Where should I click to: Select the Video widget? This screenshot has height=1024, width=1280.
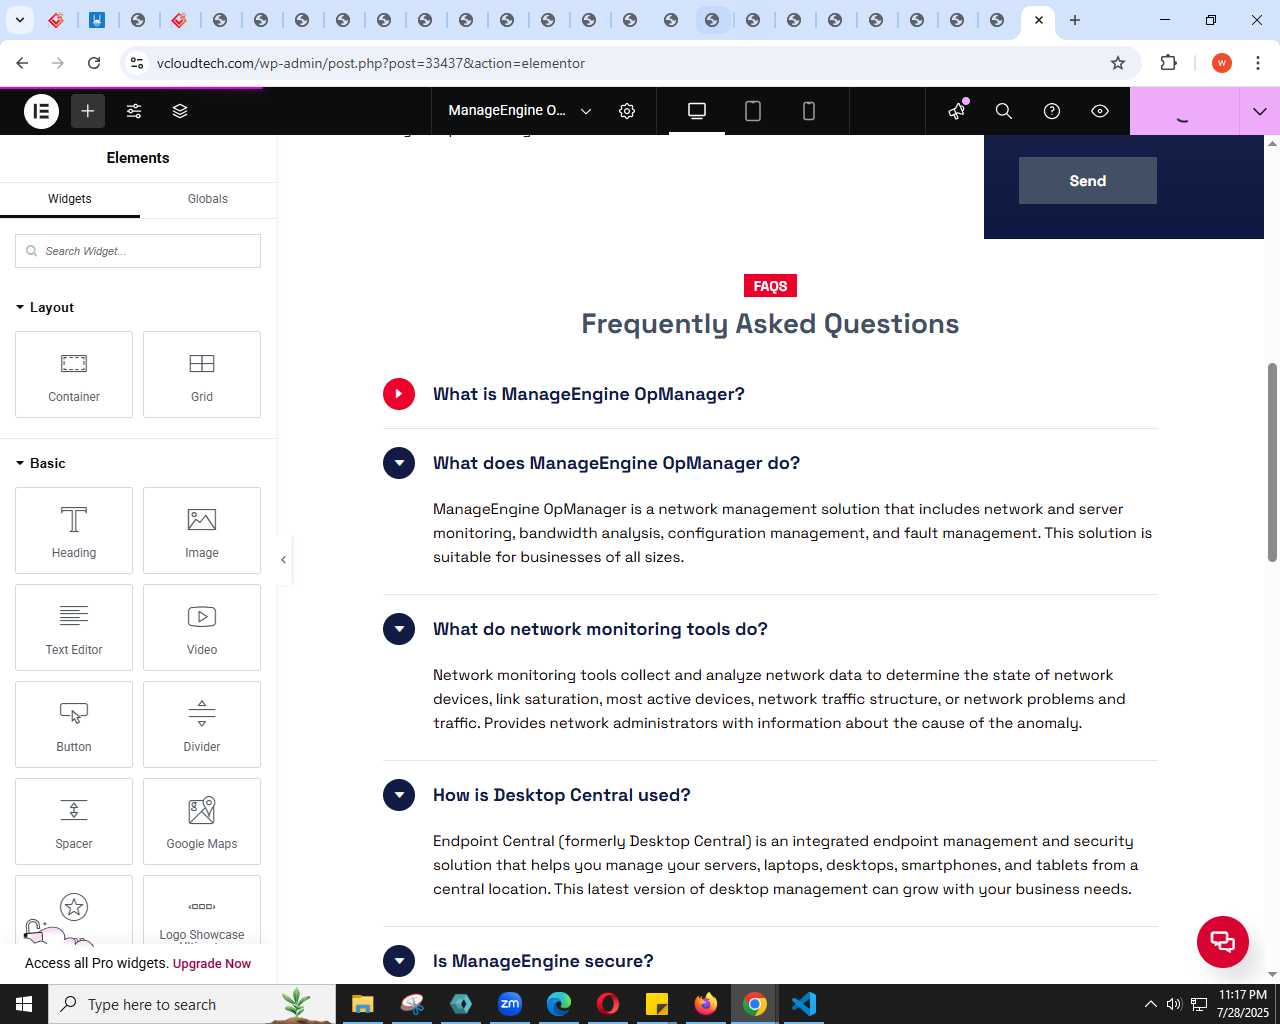(202, 628)
